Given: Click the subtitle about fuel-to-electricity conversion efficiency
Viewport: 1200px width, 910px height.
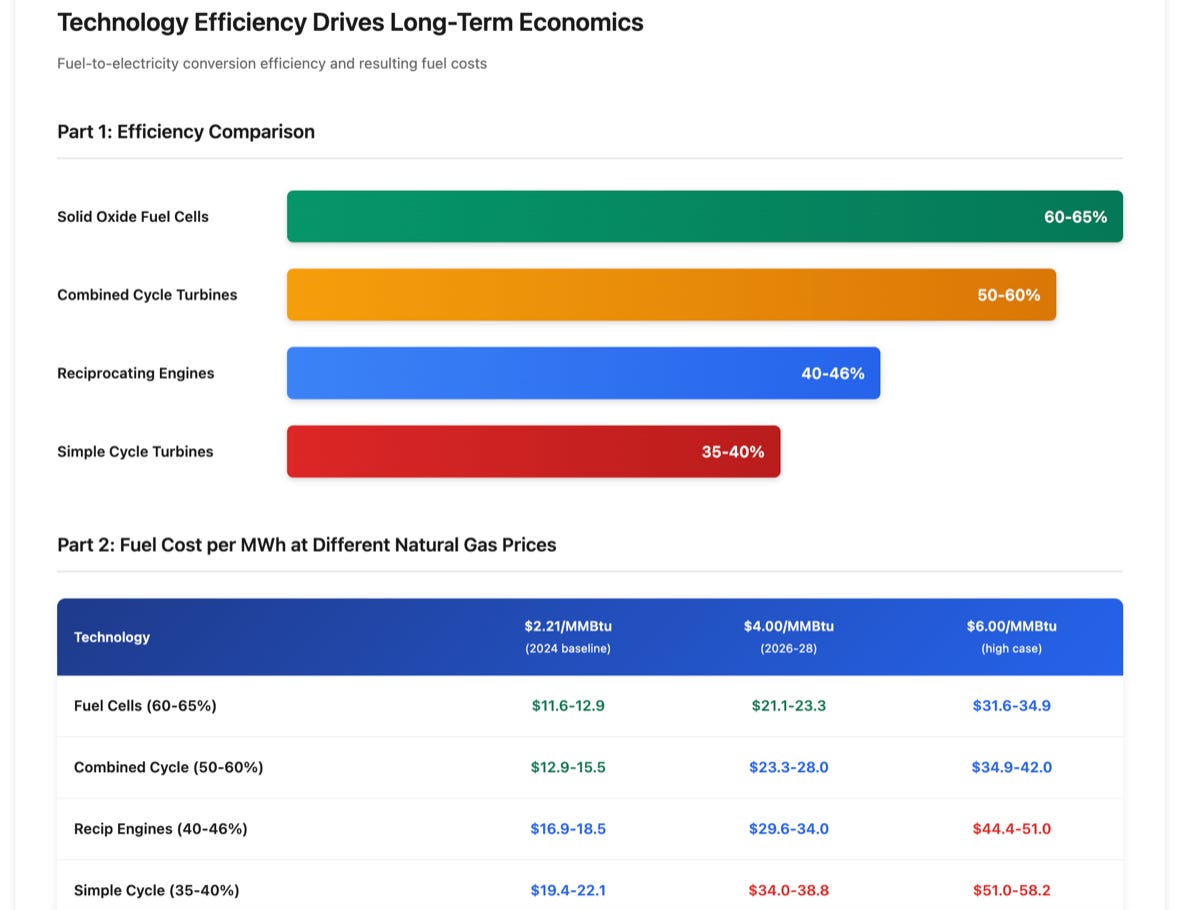Looking at the screenshot, I should [x=272, y=63].
